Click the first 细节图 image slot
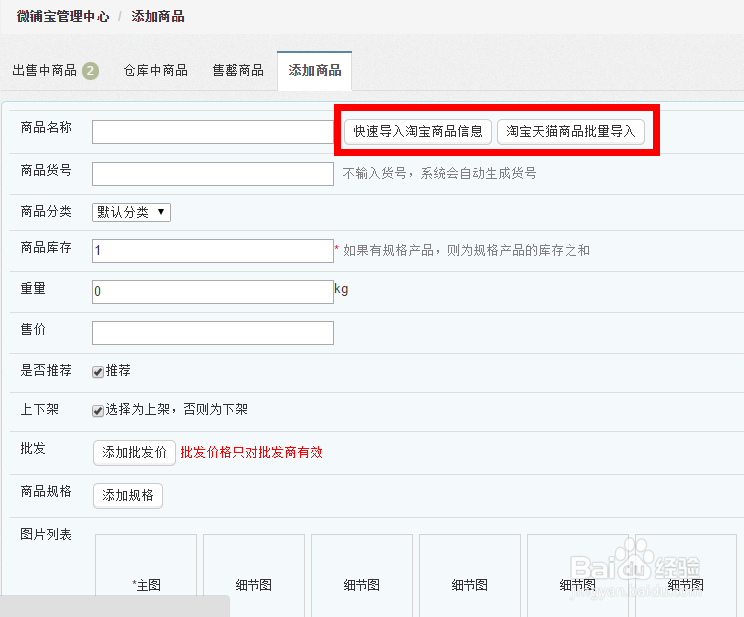744x617 pixels. 254,575
